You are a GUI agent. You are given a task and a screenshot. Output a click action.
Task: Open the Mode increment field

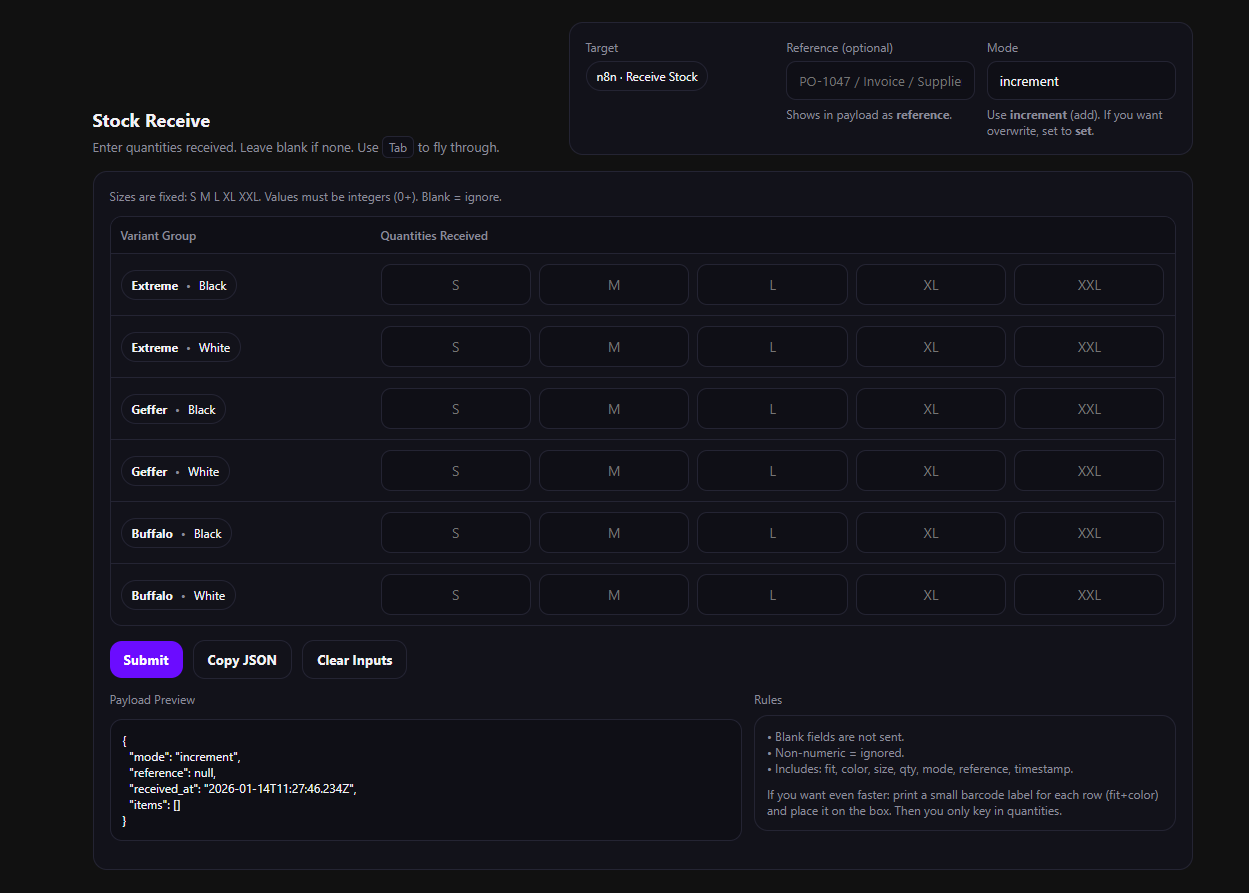(x=1081, y=81)
